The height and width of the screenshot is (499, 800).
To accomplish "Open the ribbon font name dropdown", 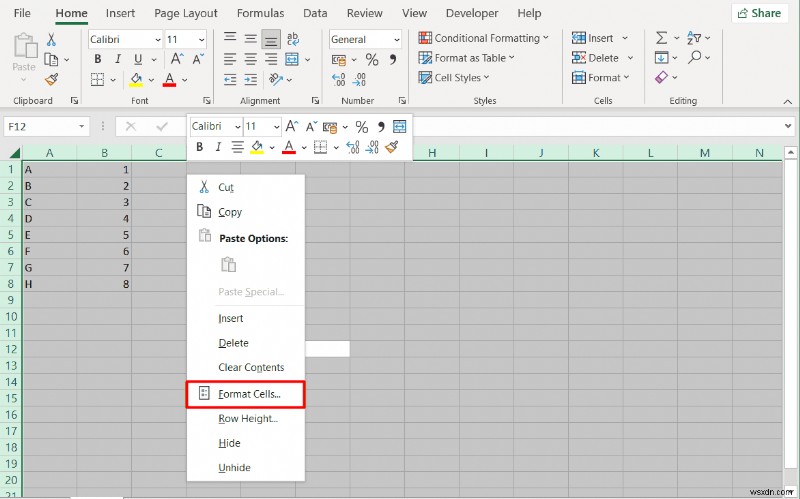I will pos(158,39).
